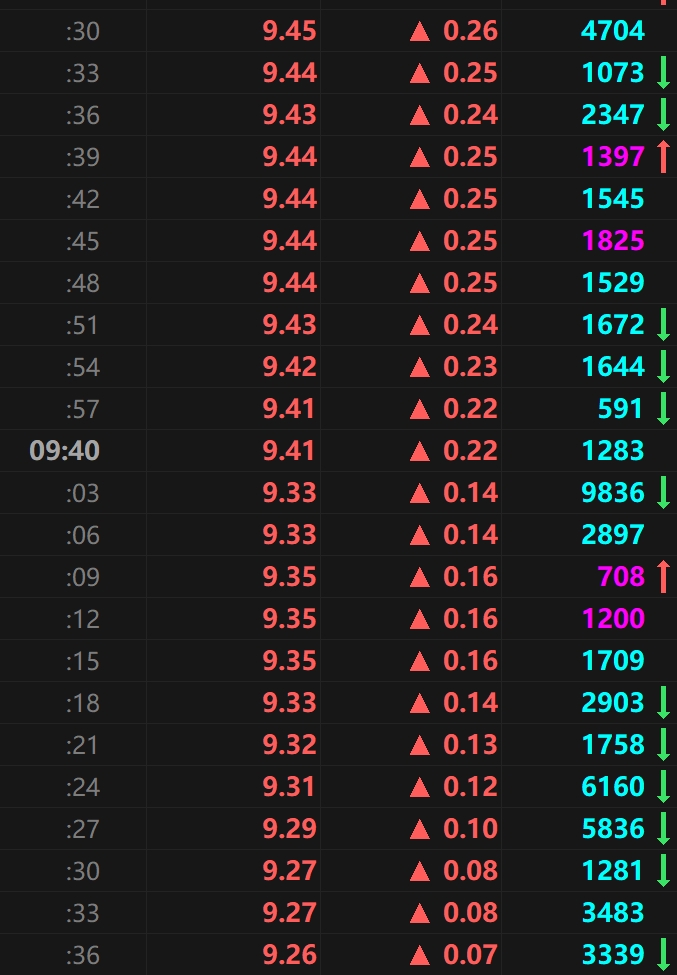Select the volume cell 4704
The height and width of the screenshot is (975, 677).
(612, 30)
